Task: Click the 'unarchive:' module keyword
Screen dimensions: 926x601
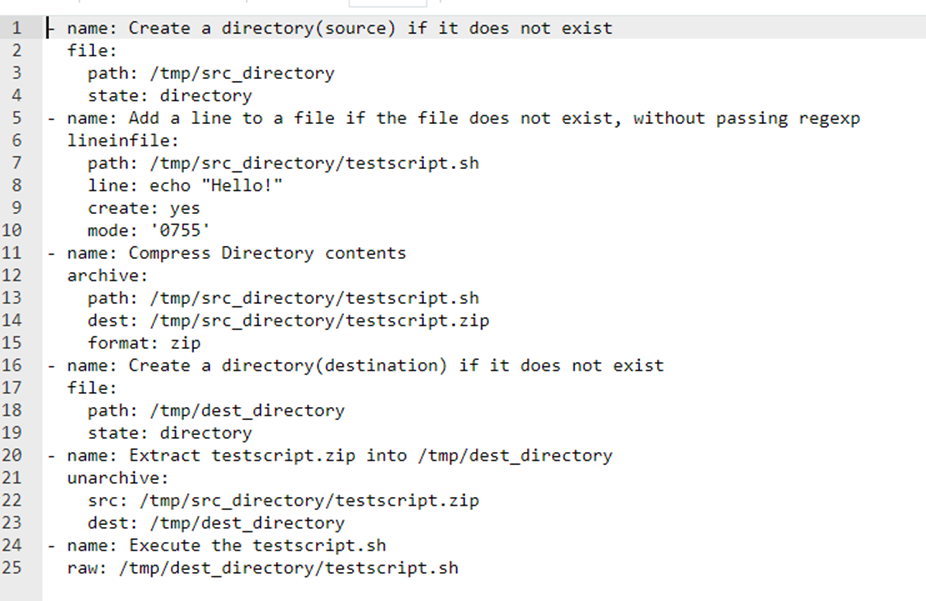Action: pyautogui.click(x=118, y=478)
